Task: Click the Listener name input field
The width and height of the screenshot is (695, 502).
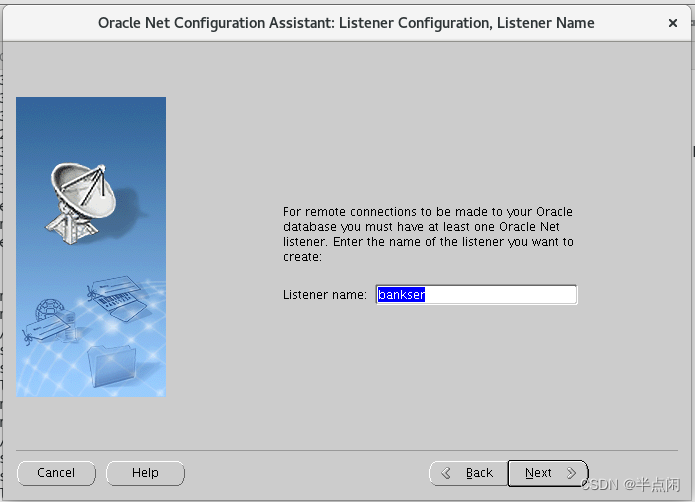Action: tap(476, 295)
